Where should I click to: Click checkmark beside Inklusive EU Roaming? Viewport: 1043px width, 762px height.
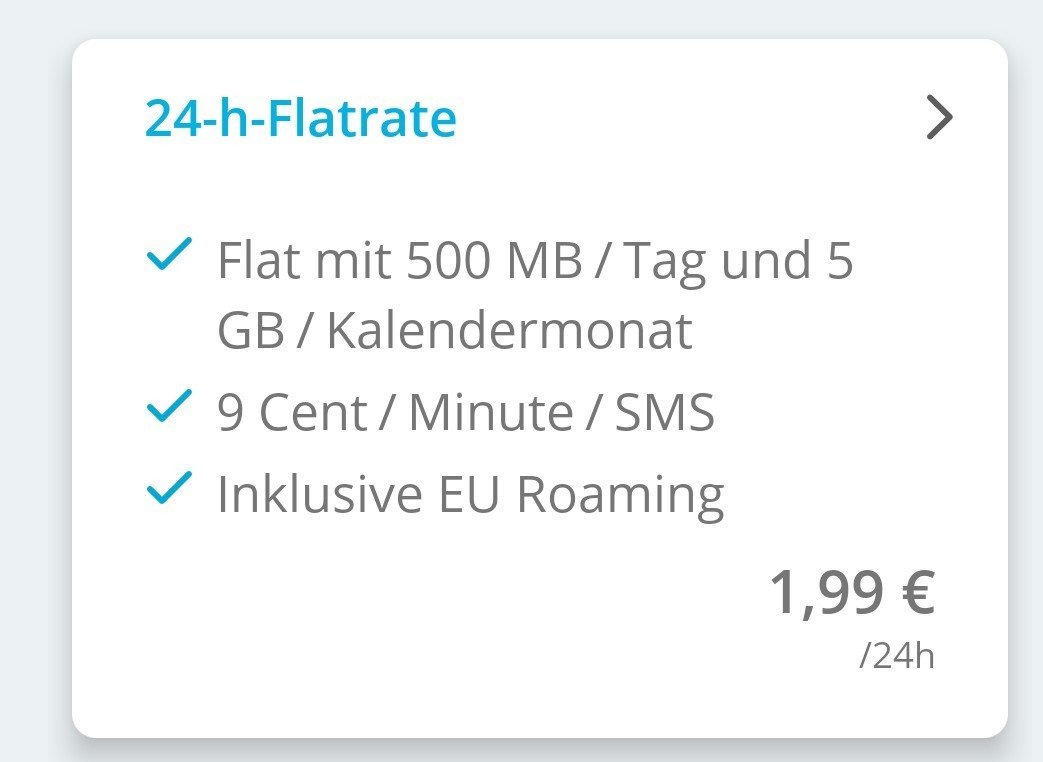tap(169, 489)
